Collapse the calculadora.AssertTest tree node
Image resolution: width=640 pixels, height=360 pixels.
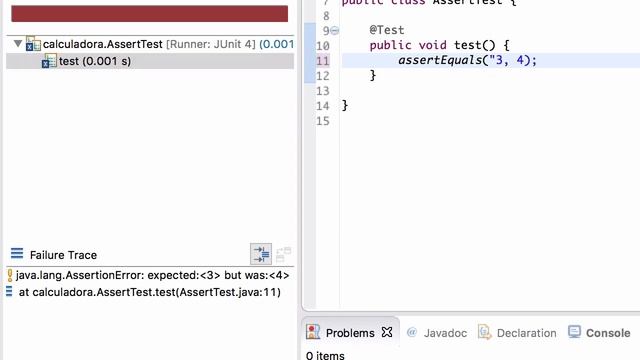pyautogui.click(x=18, y=43)
